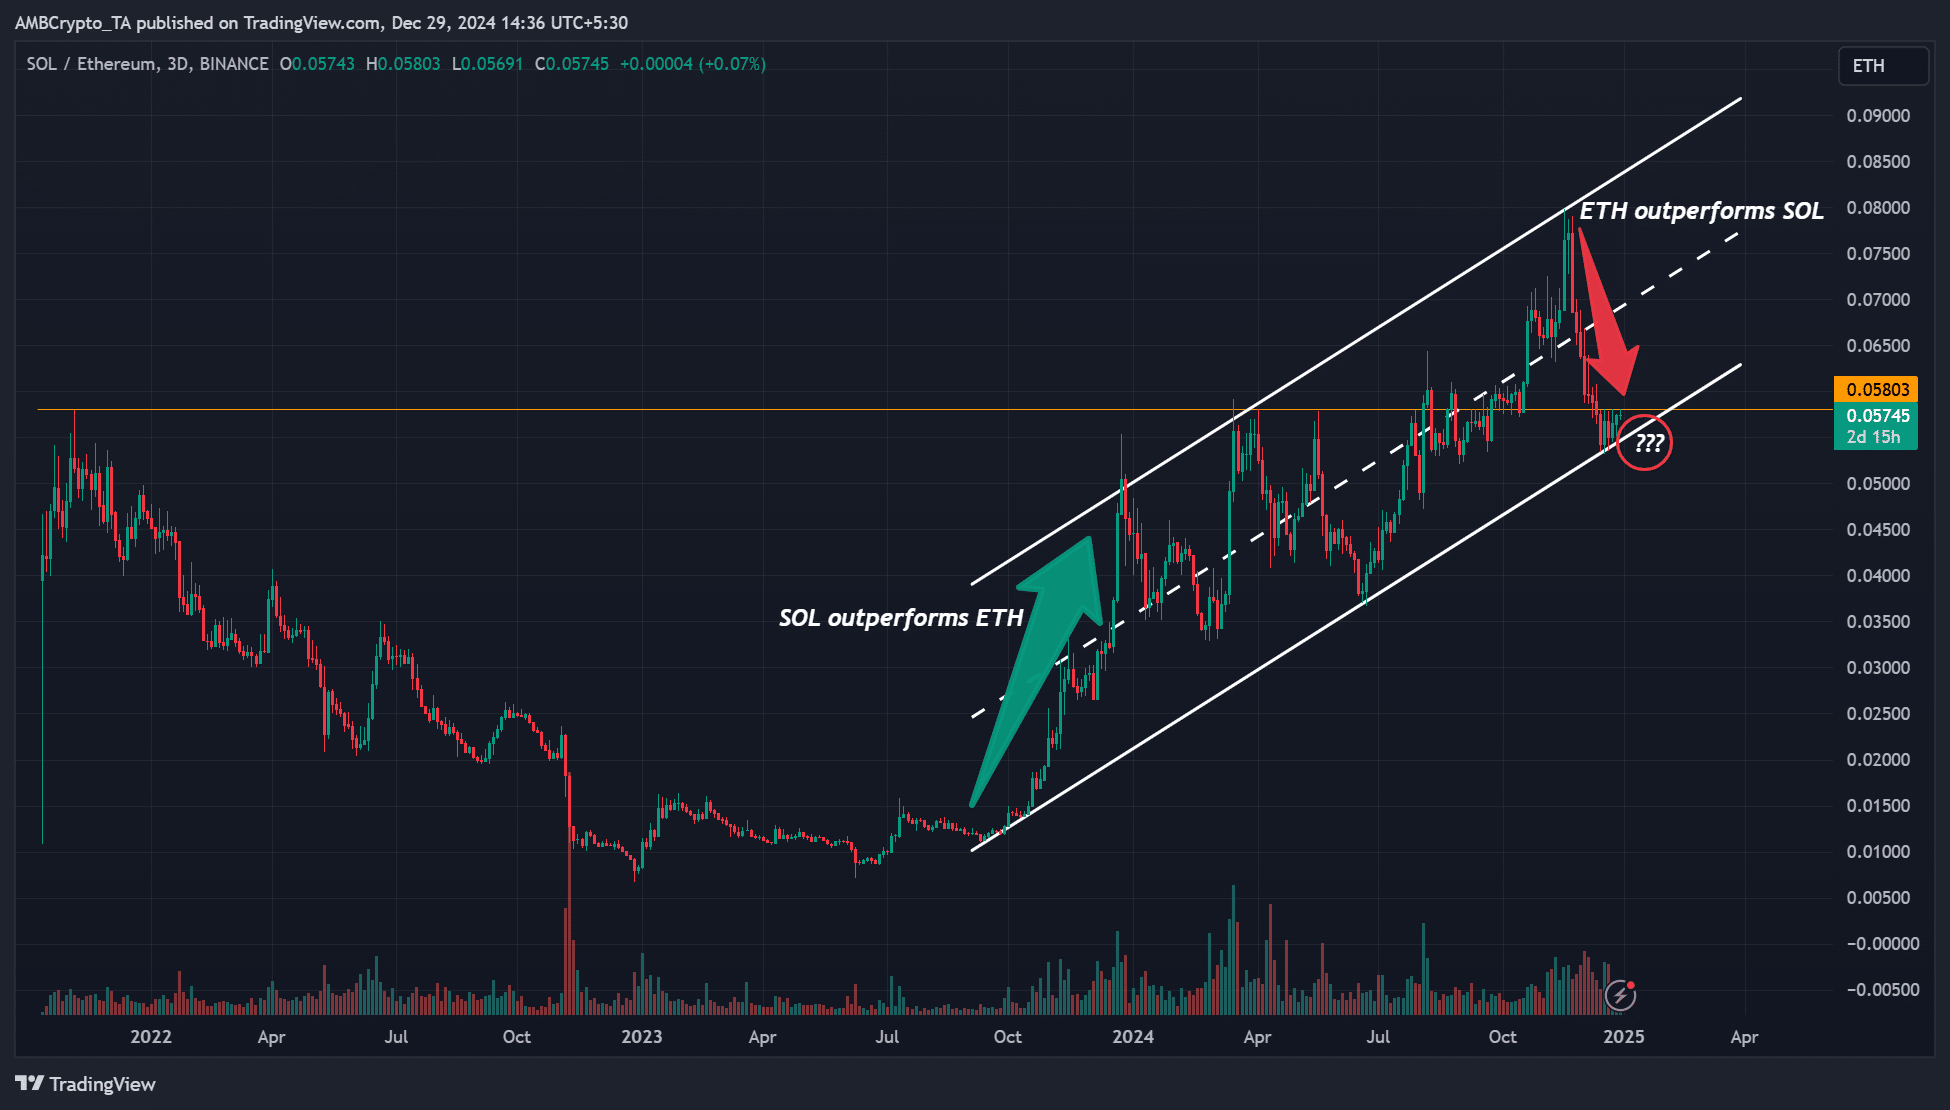Viewport: 1950px width, 1110px height.
Task: Click the 0.01000 price axis label
Action: (x=1878, y=852)
